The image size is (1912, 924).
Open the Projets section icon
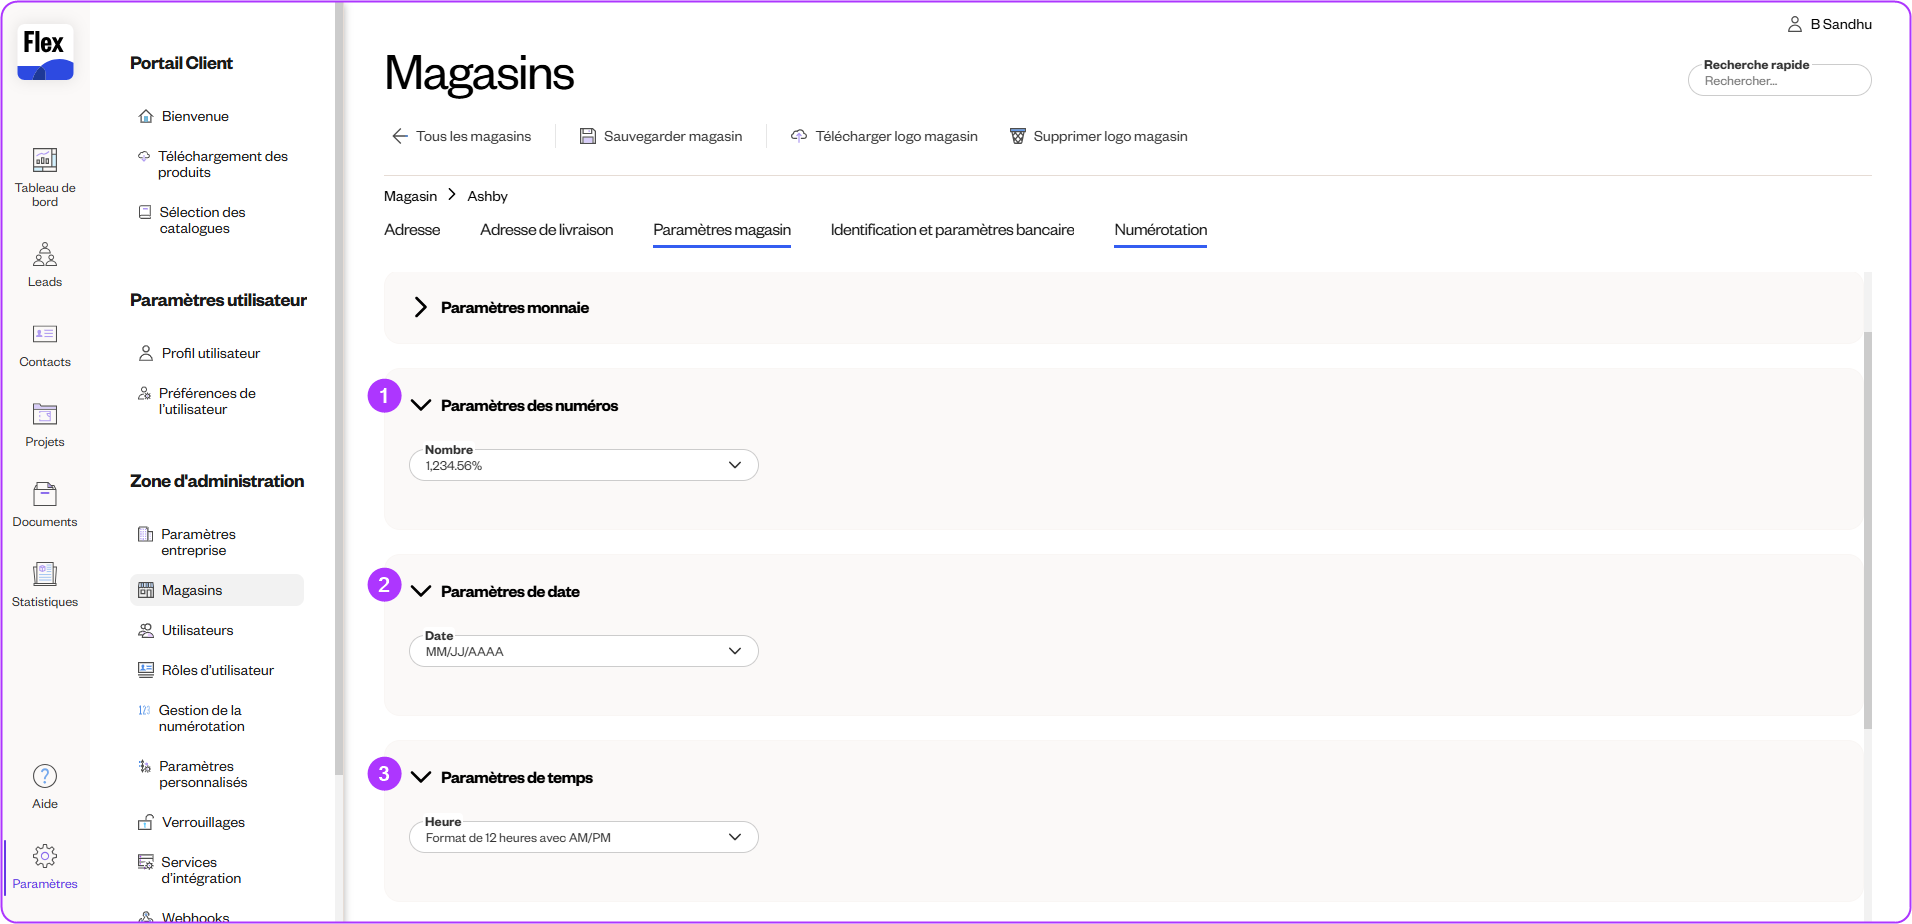(45, 415)
